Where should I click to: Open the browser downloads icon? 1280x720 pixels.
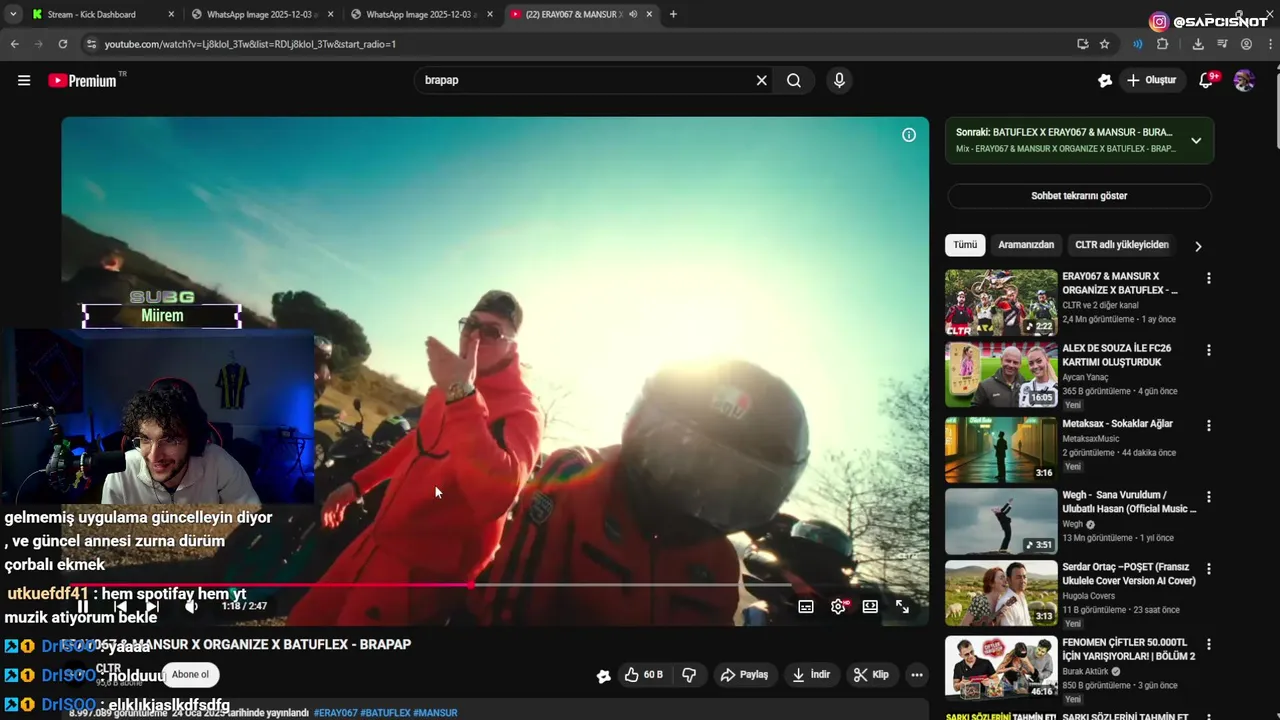tap(1198, 44)
